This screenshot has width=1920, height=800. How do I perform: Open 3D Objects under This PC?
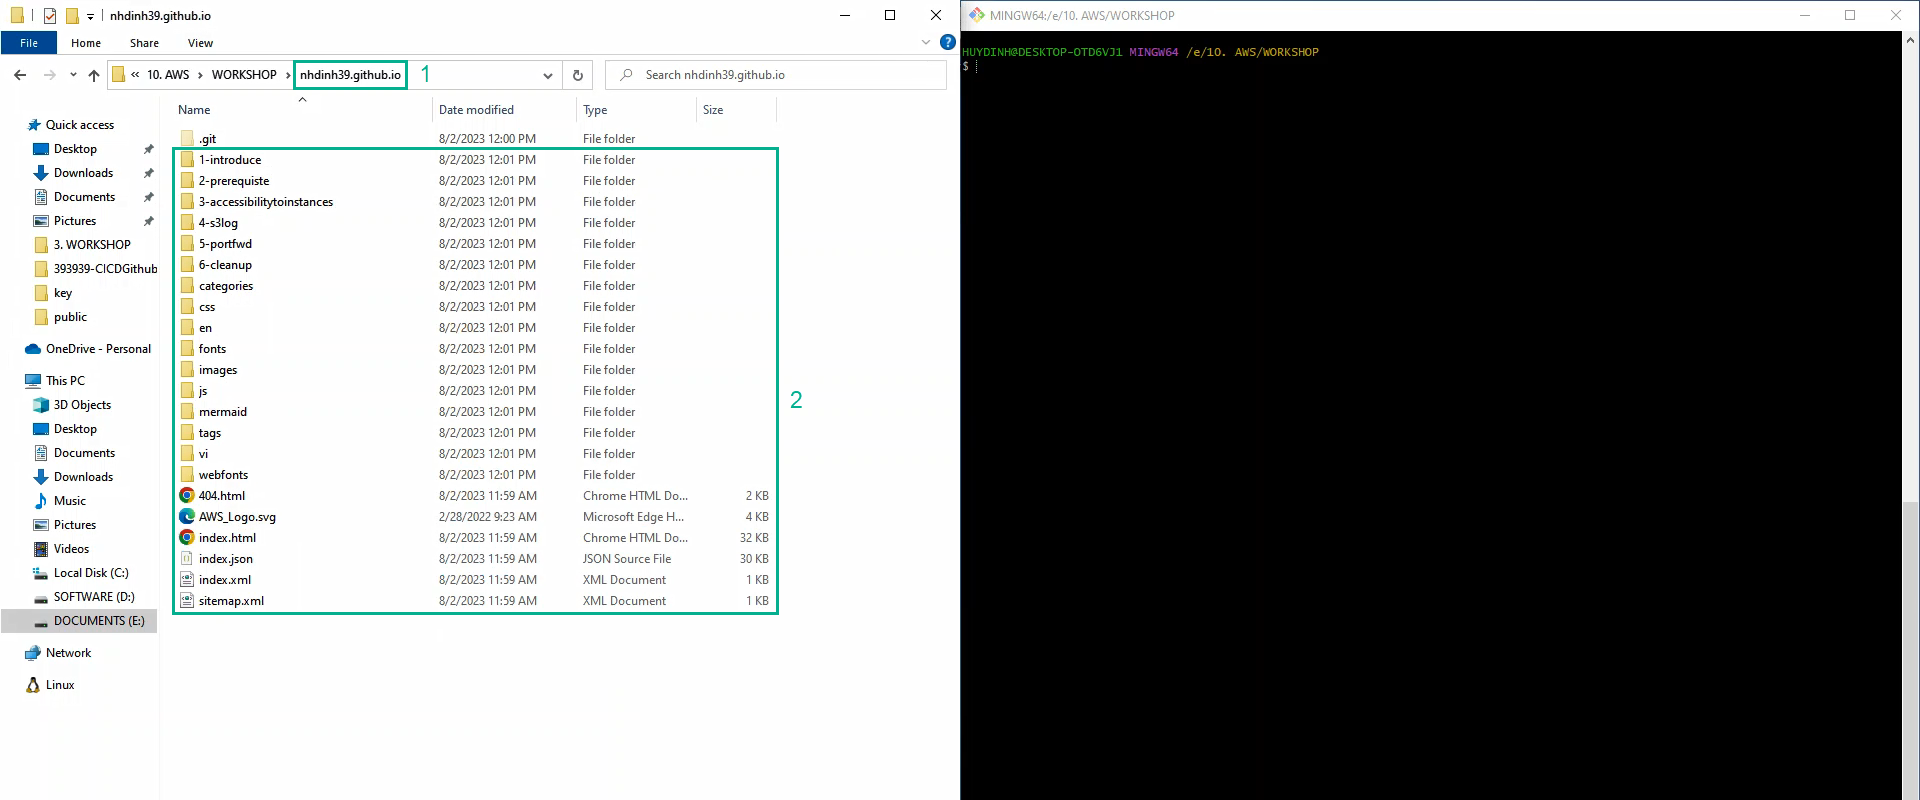tap(82, 405)
